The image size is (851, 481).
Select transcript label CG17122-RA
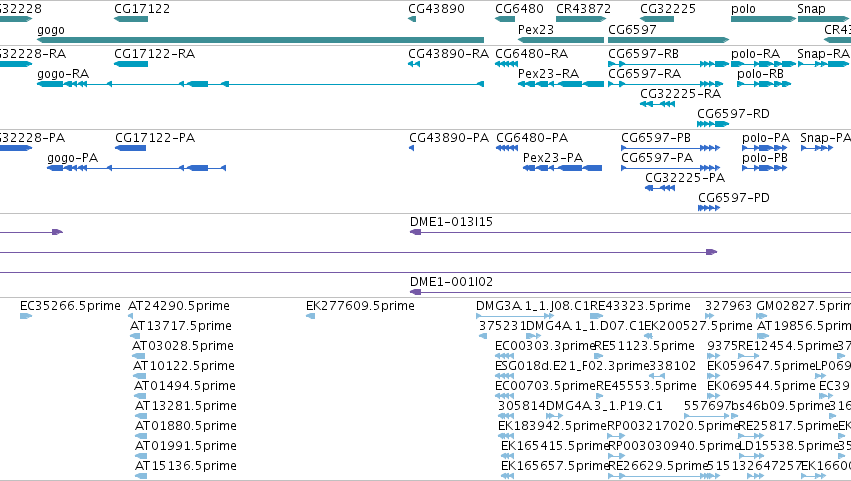[154, 54]
